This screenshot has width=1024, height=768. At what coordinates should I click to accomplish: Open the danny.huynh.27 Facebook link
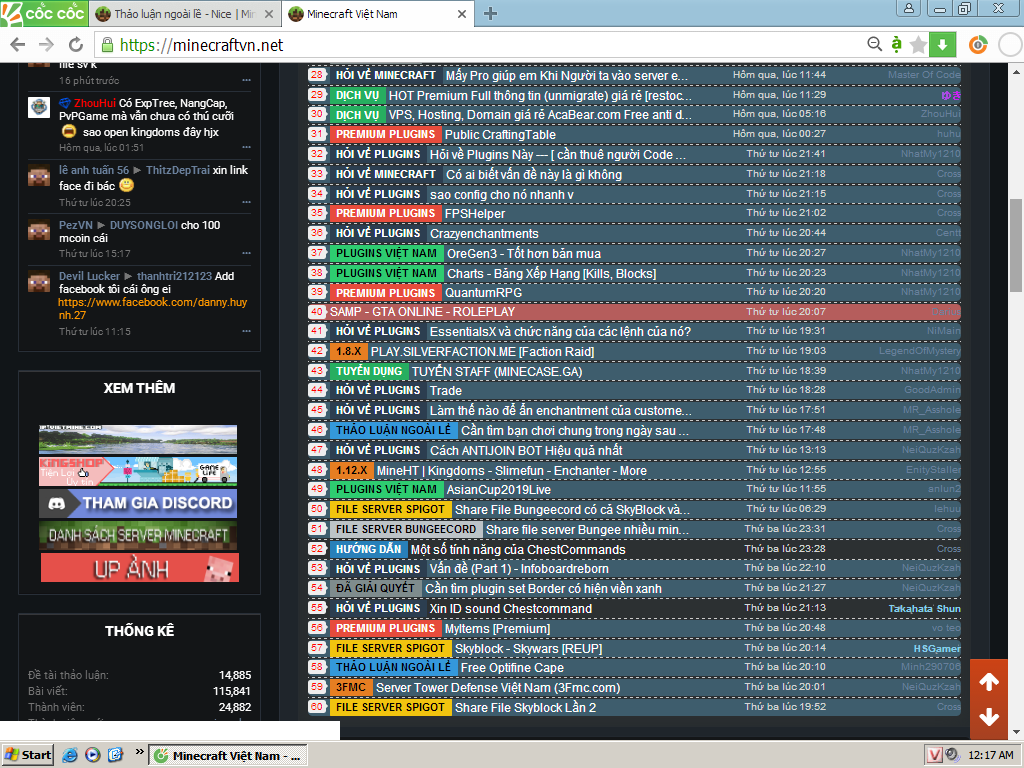click(152, 308)
